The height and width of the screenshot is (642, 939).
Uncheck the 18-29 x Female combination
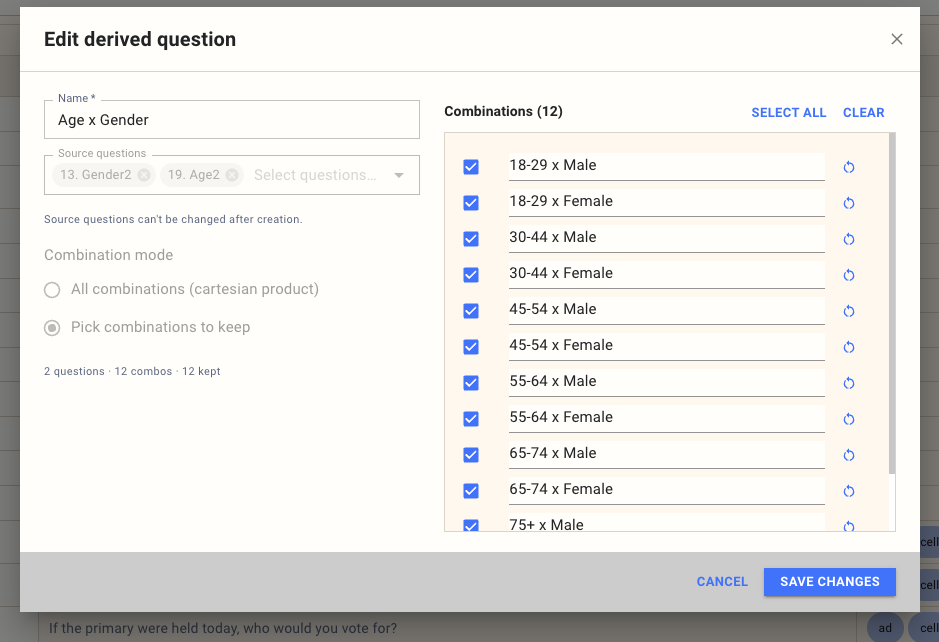[x=471, y=202]
